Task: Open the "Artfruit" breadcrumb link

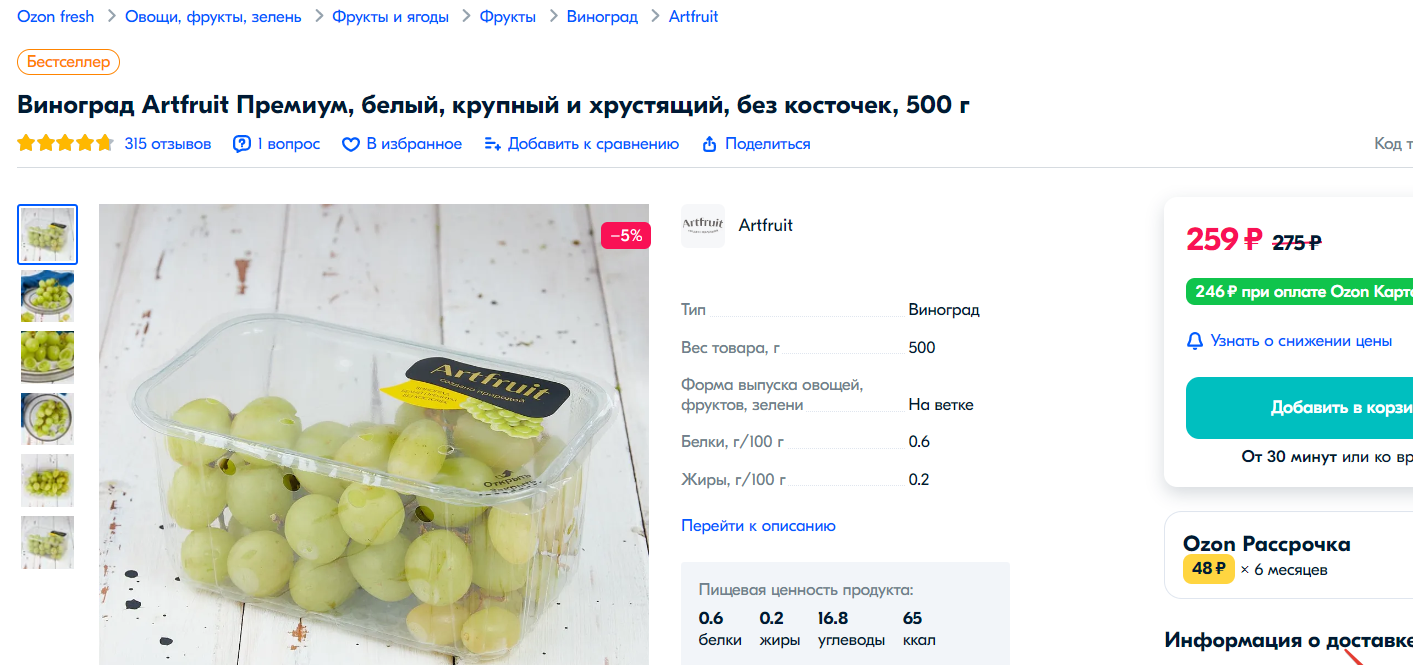Action: pos(693,17)
